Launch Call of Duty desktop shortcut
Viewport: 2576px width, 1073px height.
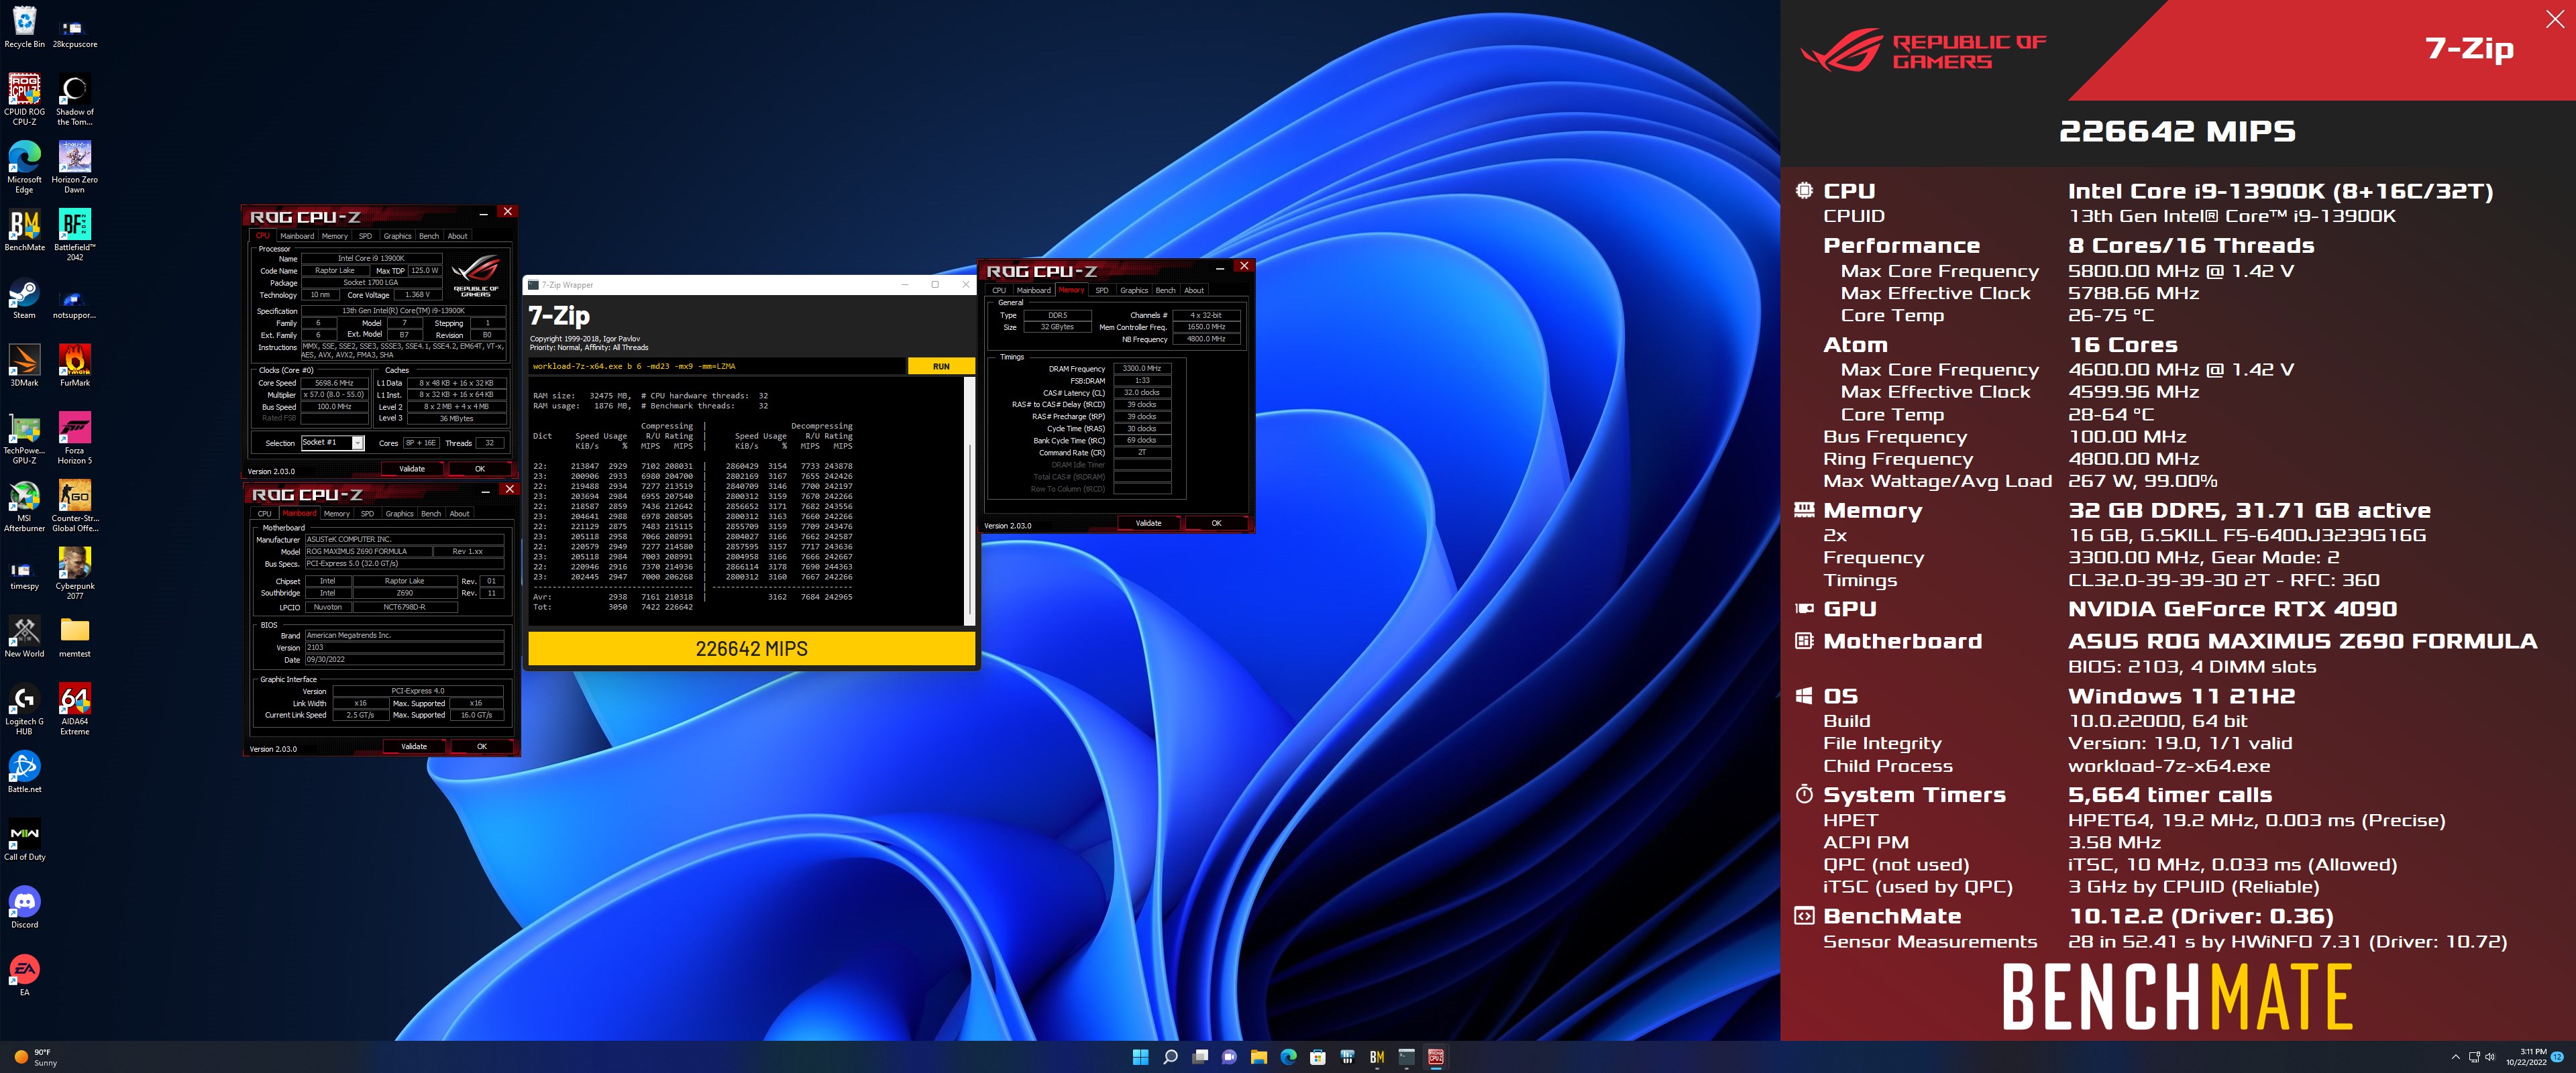point(24,839)
